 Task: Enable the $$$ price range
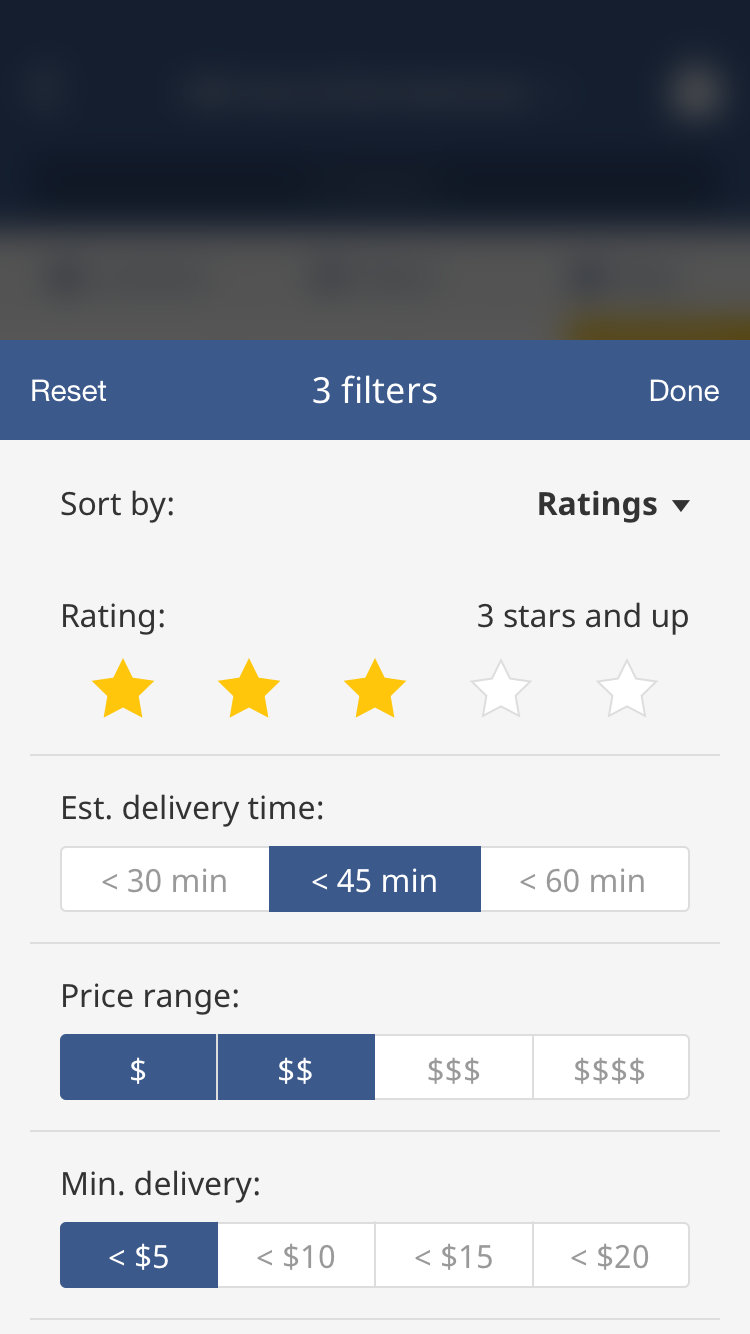[454, 1068]
